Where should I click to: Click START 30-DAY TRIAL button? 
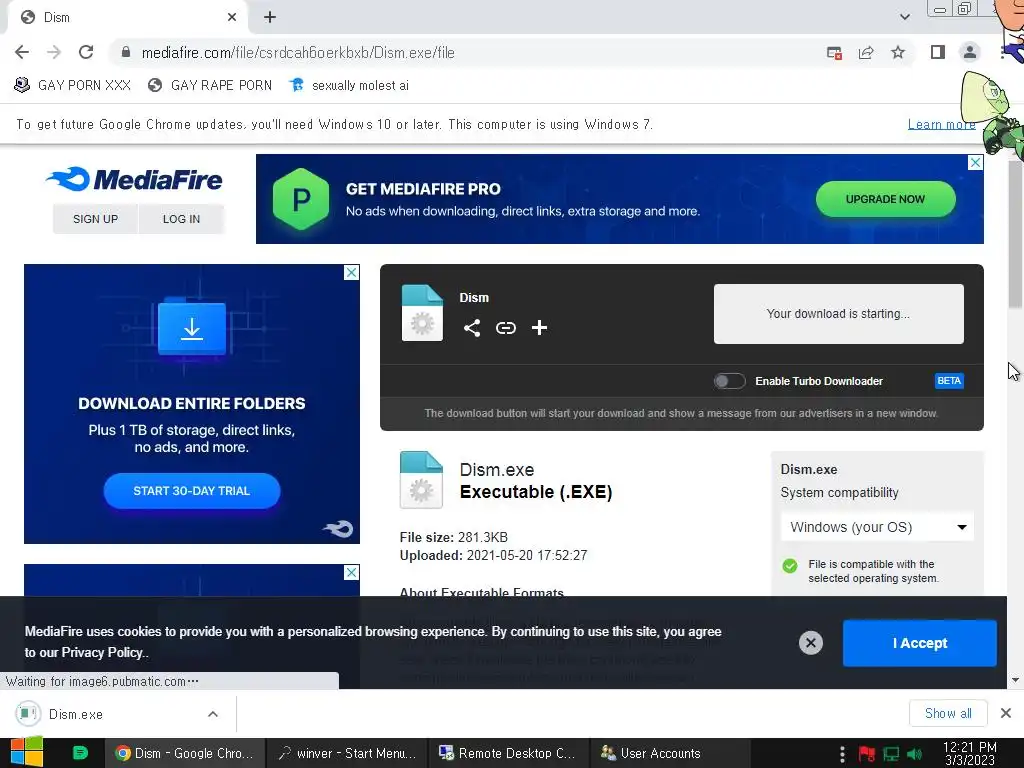point(192,490)
